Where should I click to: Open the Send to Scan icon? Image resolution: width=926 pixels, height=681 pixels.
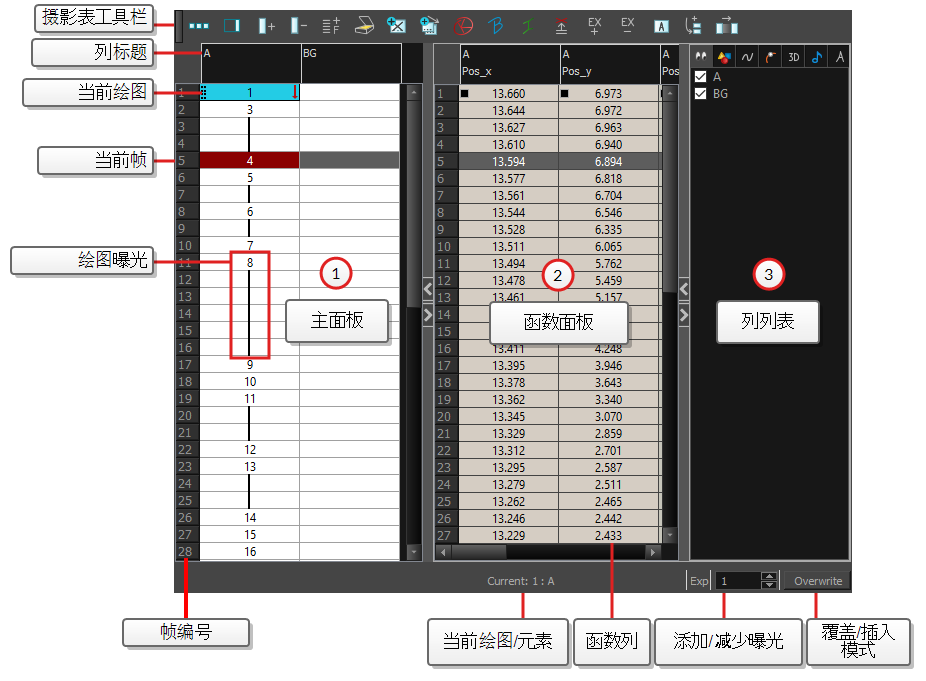coord(365,23)
